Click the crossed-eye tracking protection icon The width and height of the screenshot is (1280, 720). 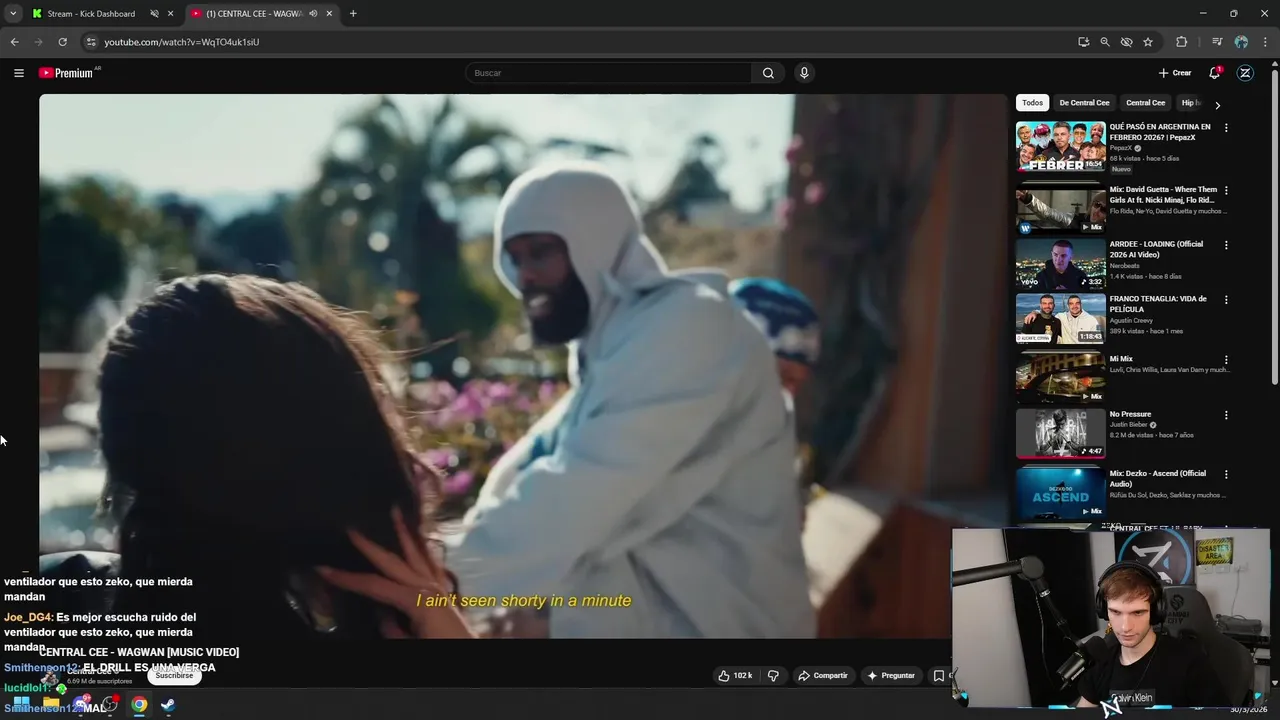[1126, 42]
